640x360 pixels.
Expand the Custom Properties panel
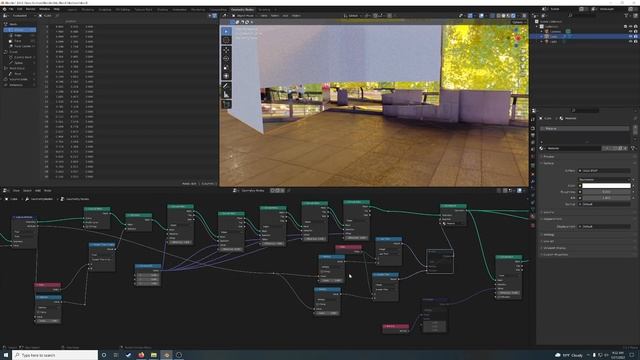[x=555, y=254]
